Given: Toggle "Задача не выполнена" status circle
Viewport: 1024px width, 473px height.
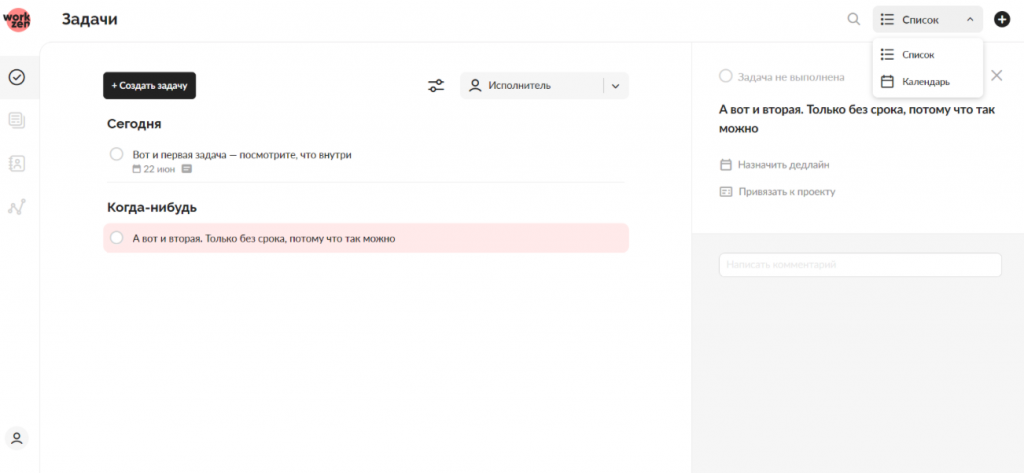Looking at the screenshot, I should point(726,76).
